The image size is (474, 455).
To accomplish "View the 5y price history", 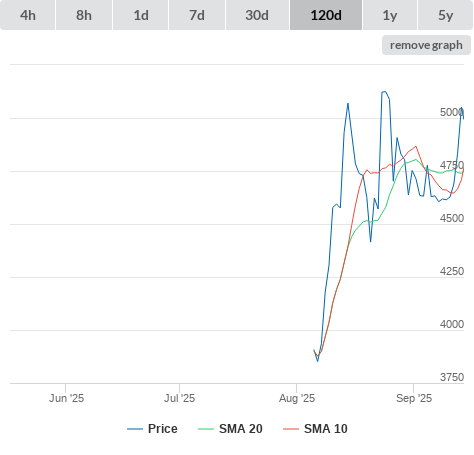I will coord(446,15).
